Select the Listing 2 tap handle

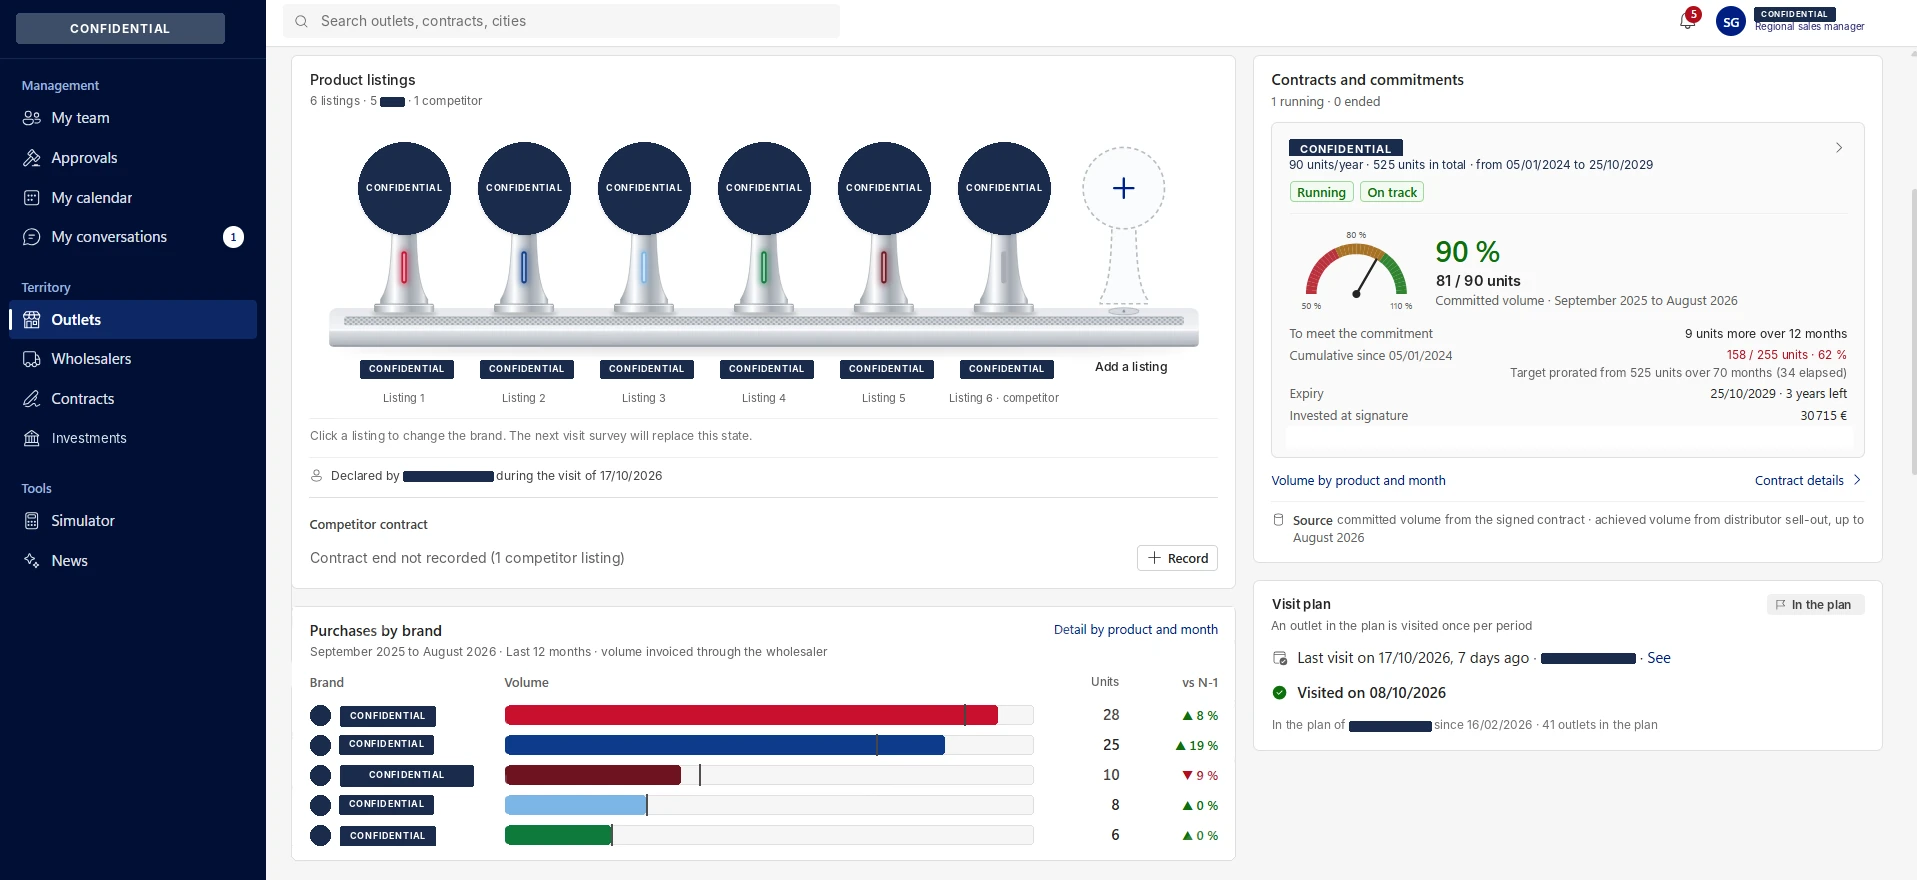click(x=524, y=230)
